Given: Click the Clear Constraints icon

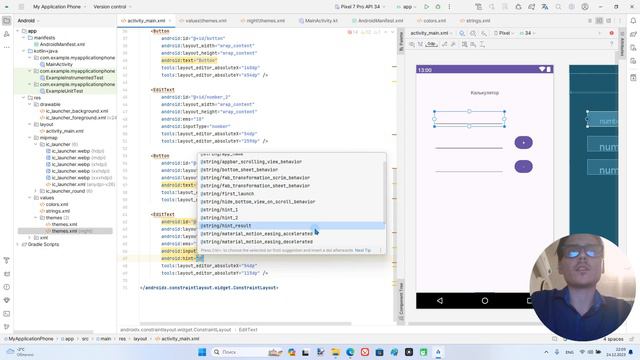Looking at the screenshot, I should [444, 44].
